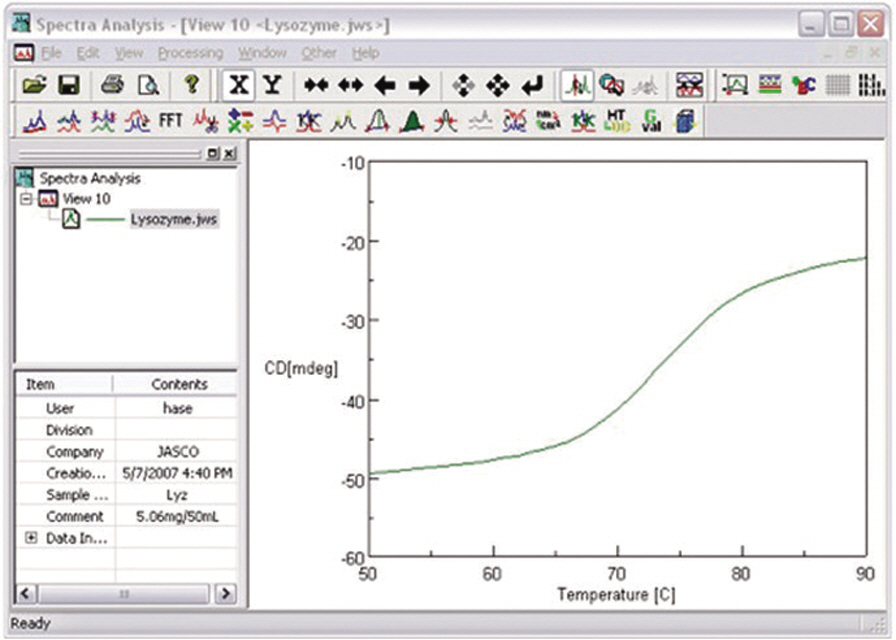This screenshot has width=896, height=640.
Task: Toggle the grid display icon
Action: (x=838, y=86)
